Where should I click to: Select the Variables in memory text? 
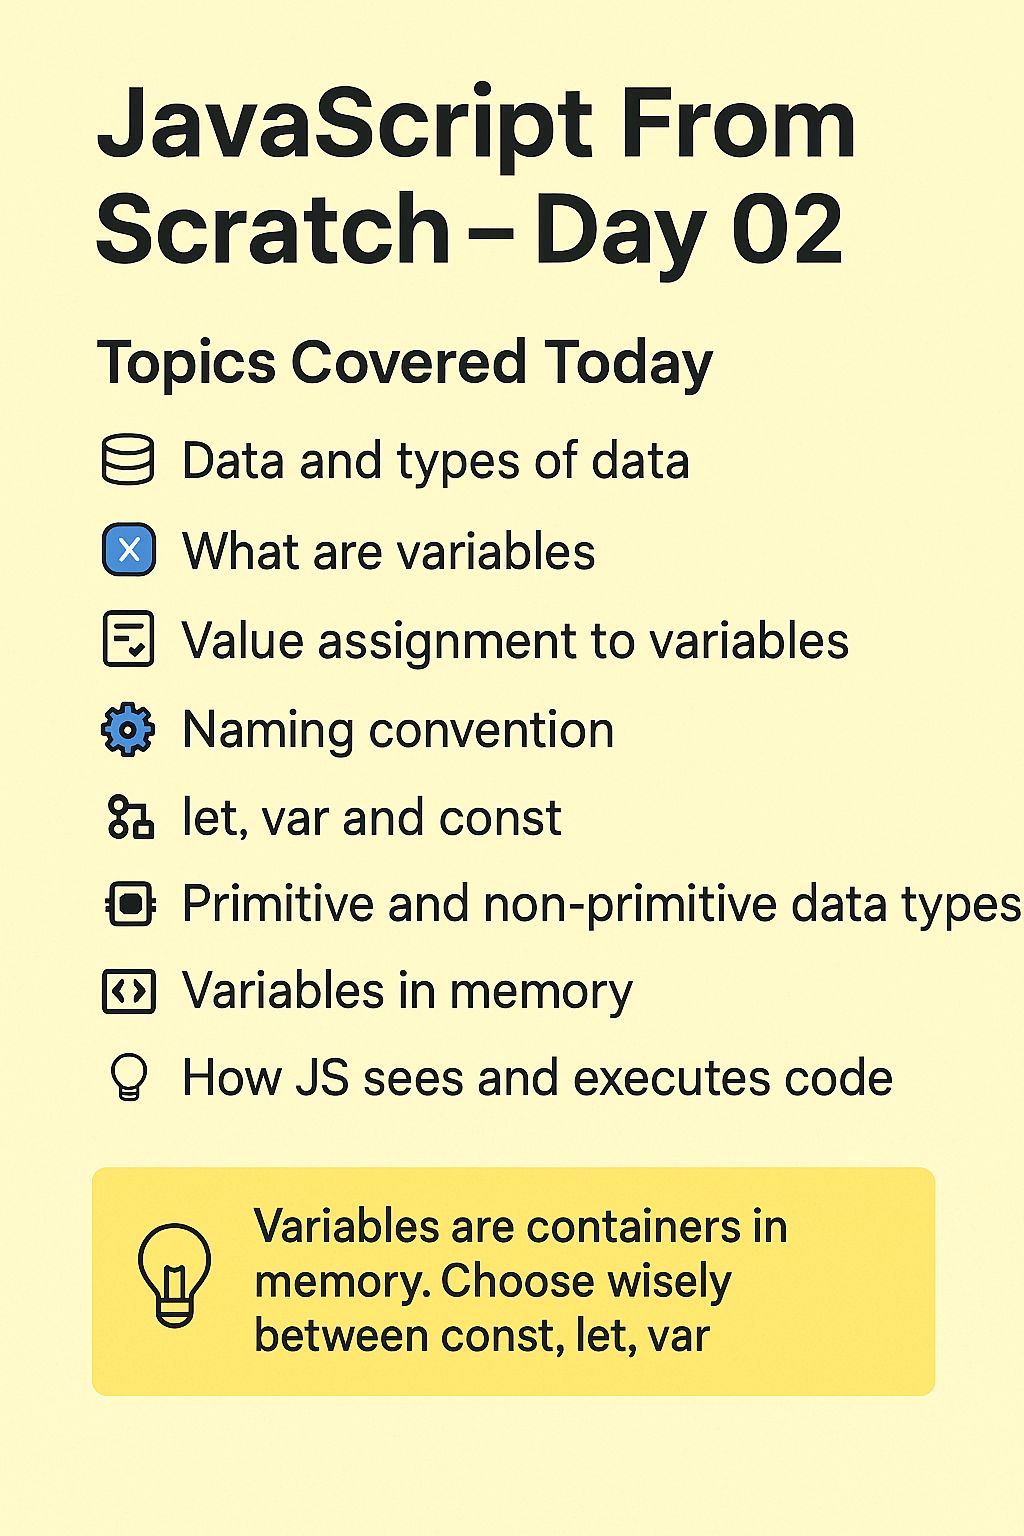click(x=407, y=993)
